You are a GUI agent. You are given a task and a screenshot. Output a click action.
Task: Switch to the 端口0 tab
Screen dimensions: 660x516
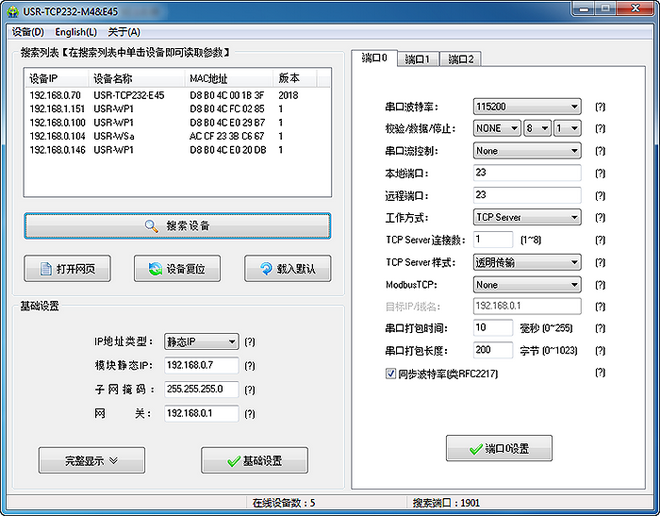click(x=374, y=58)
